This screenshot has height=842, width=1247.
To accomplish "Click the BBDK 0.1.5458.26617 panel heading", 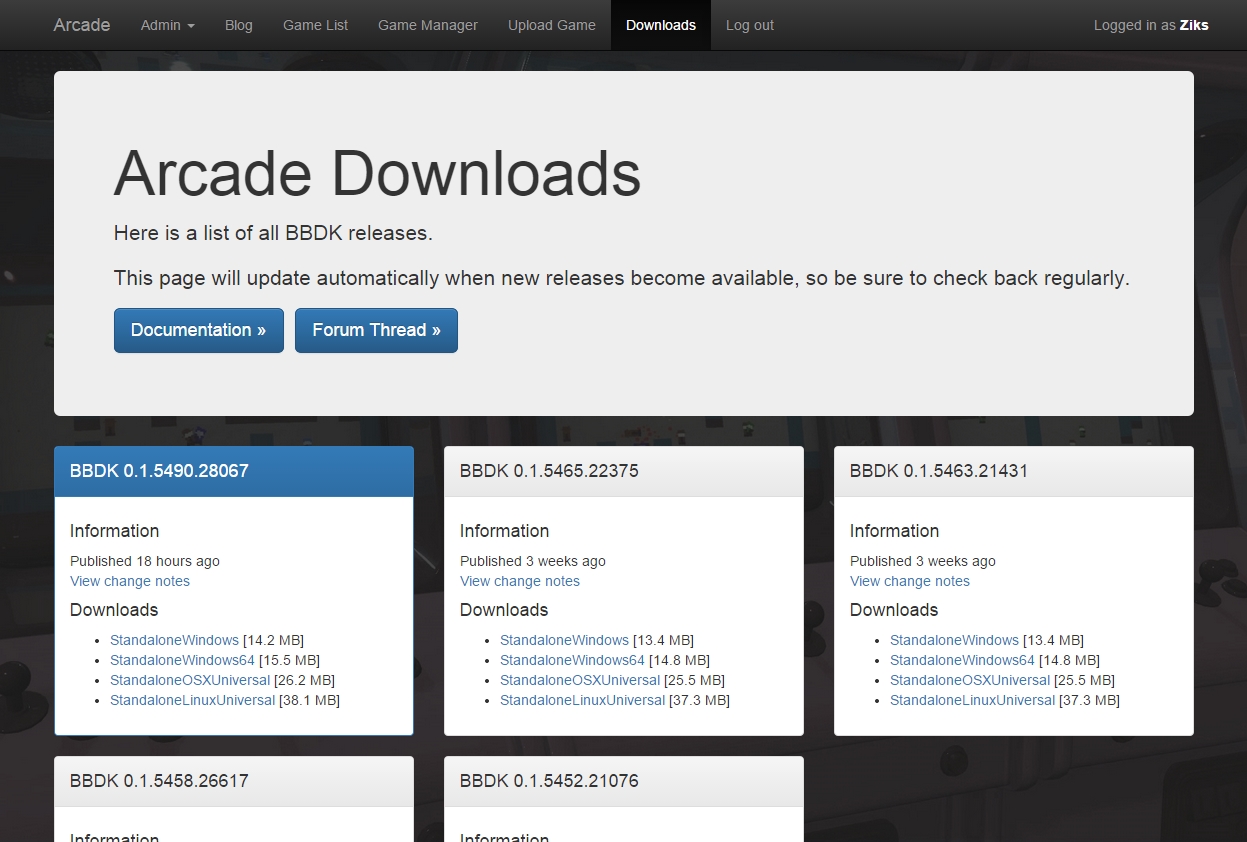I will (x=234, y=781).
